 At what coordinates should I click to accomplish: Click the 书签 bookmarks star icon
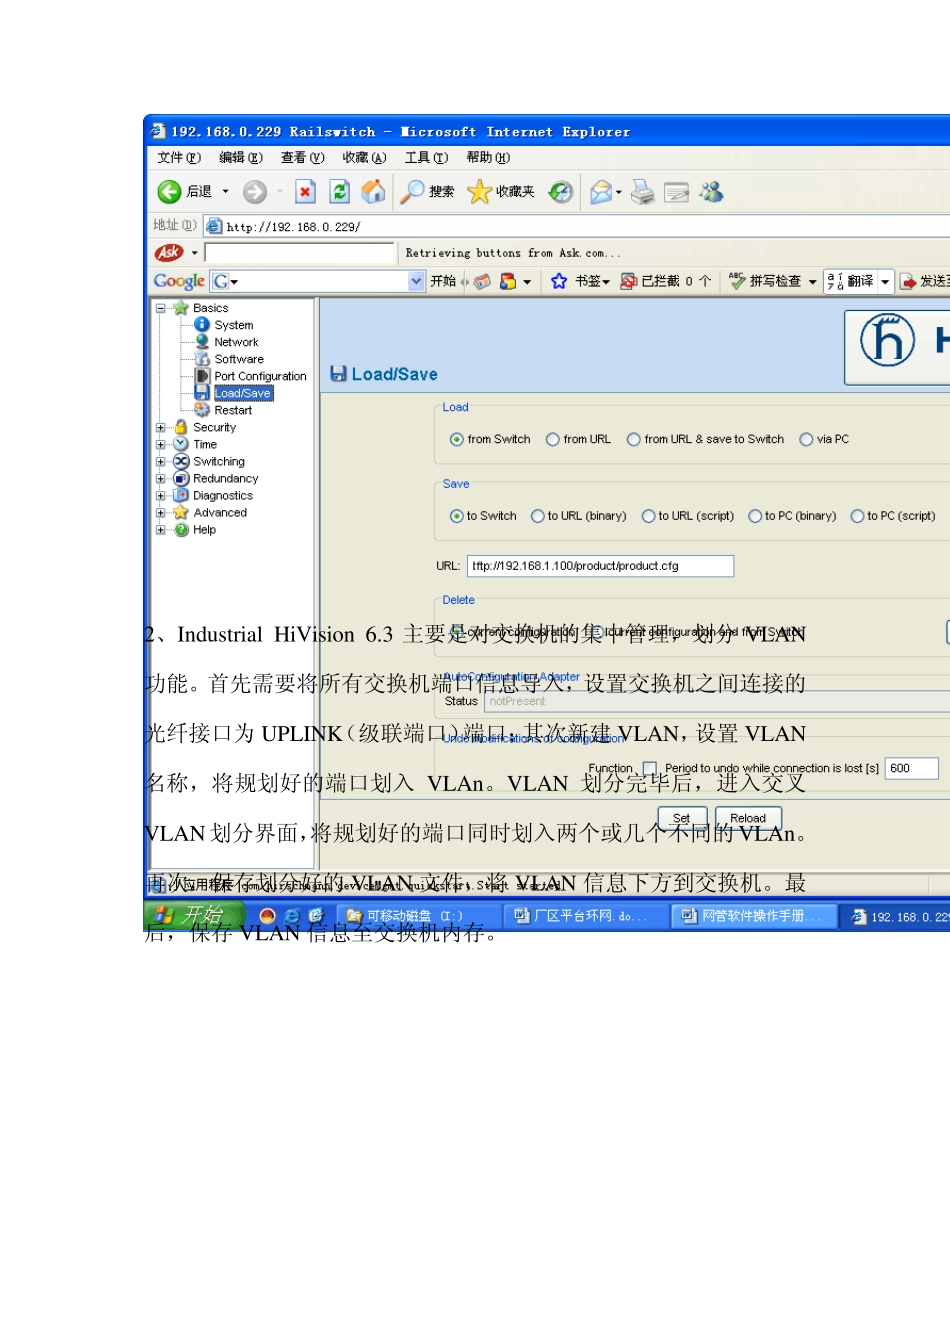click(559, 282)
